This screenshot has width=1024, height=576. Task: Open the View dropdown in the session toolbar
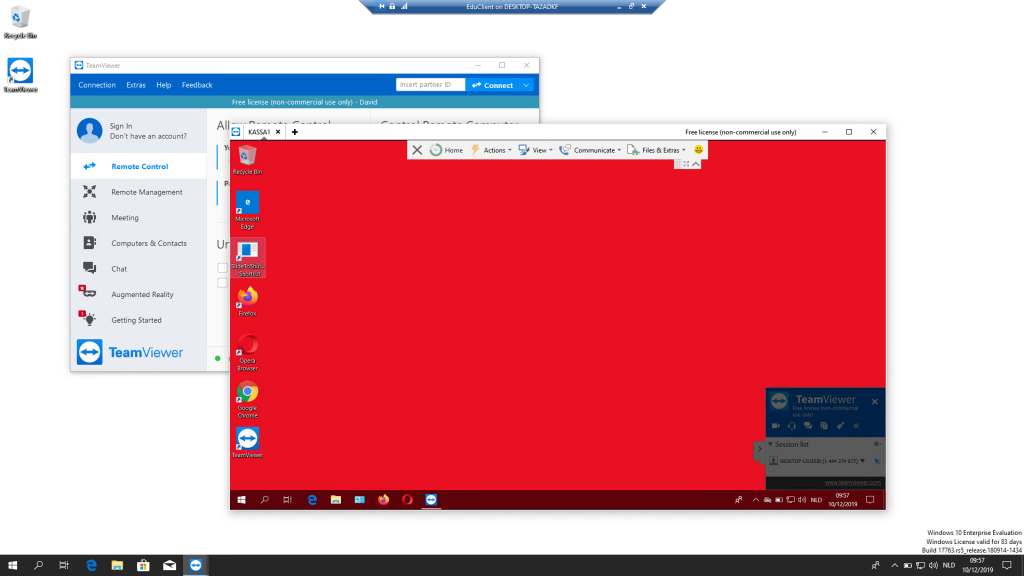pos(536,150)
